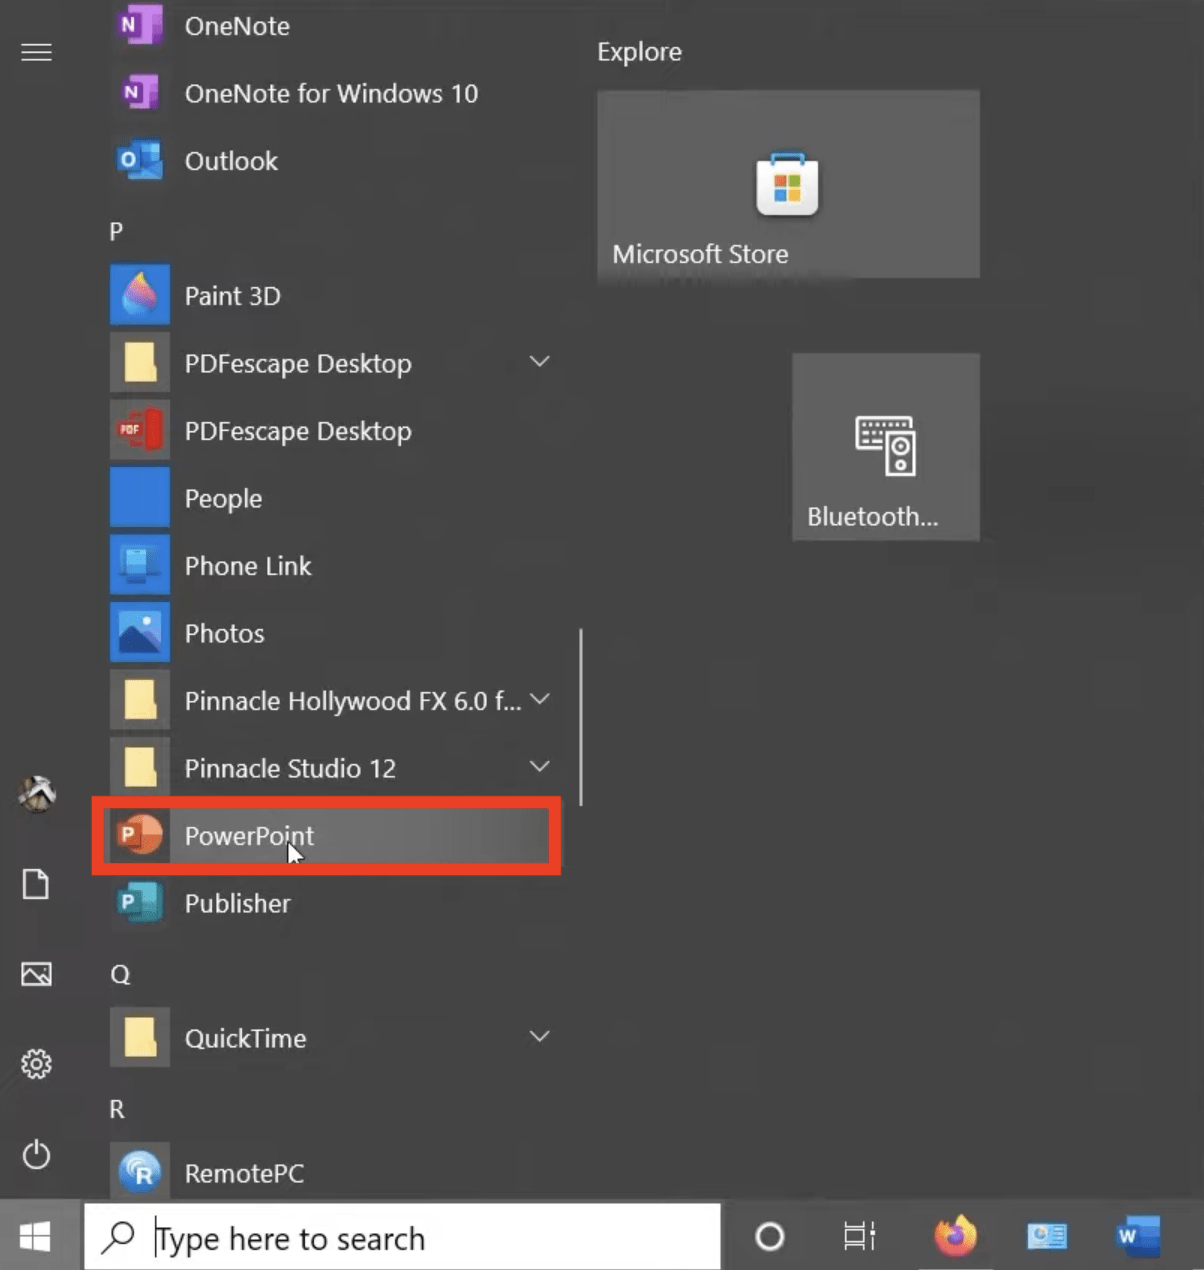Click the letter Q section header
Screen dimensions: 1204x1270
(120, 974)
